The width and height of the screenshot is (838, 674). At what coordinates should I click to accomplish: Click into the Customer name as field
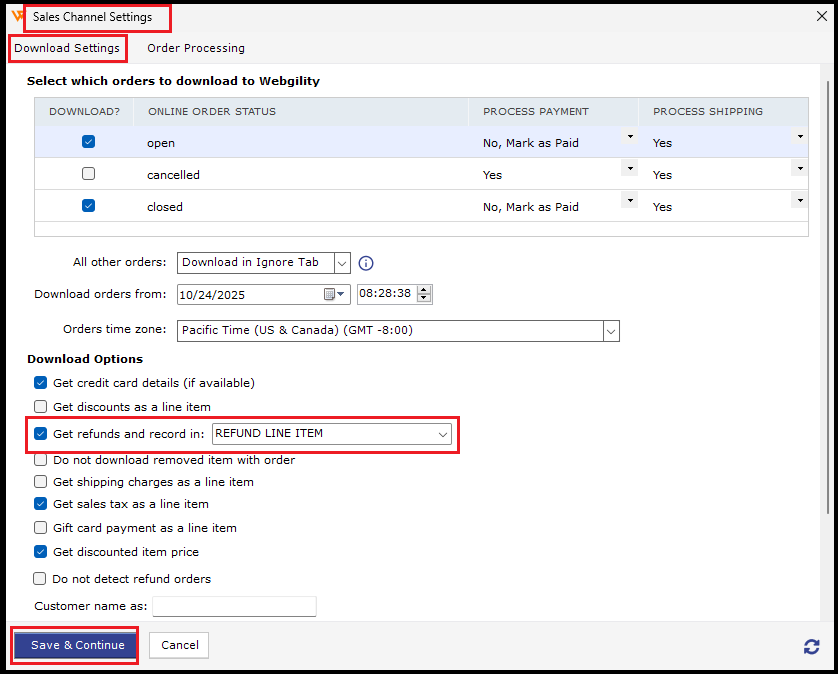point(234,606)
